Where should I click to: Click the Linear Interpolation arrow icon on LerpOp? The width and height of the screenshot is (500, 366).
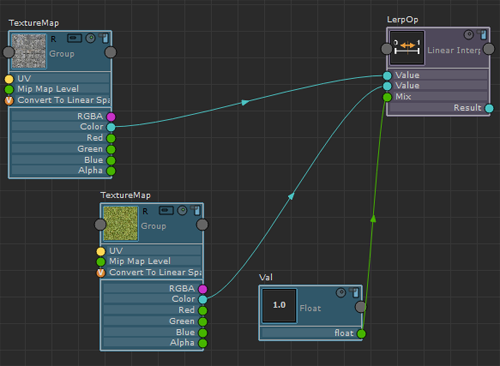407,48
